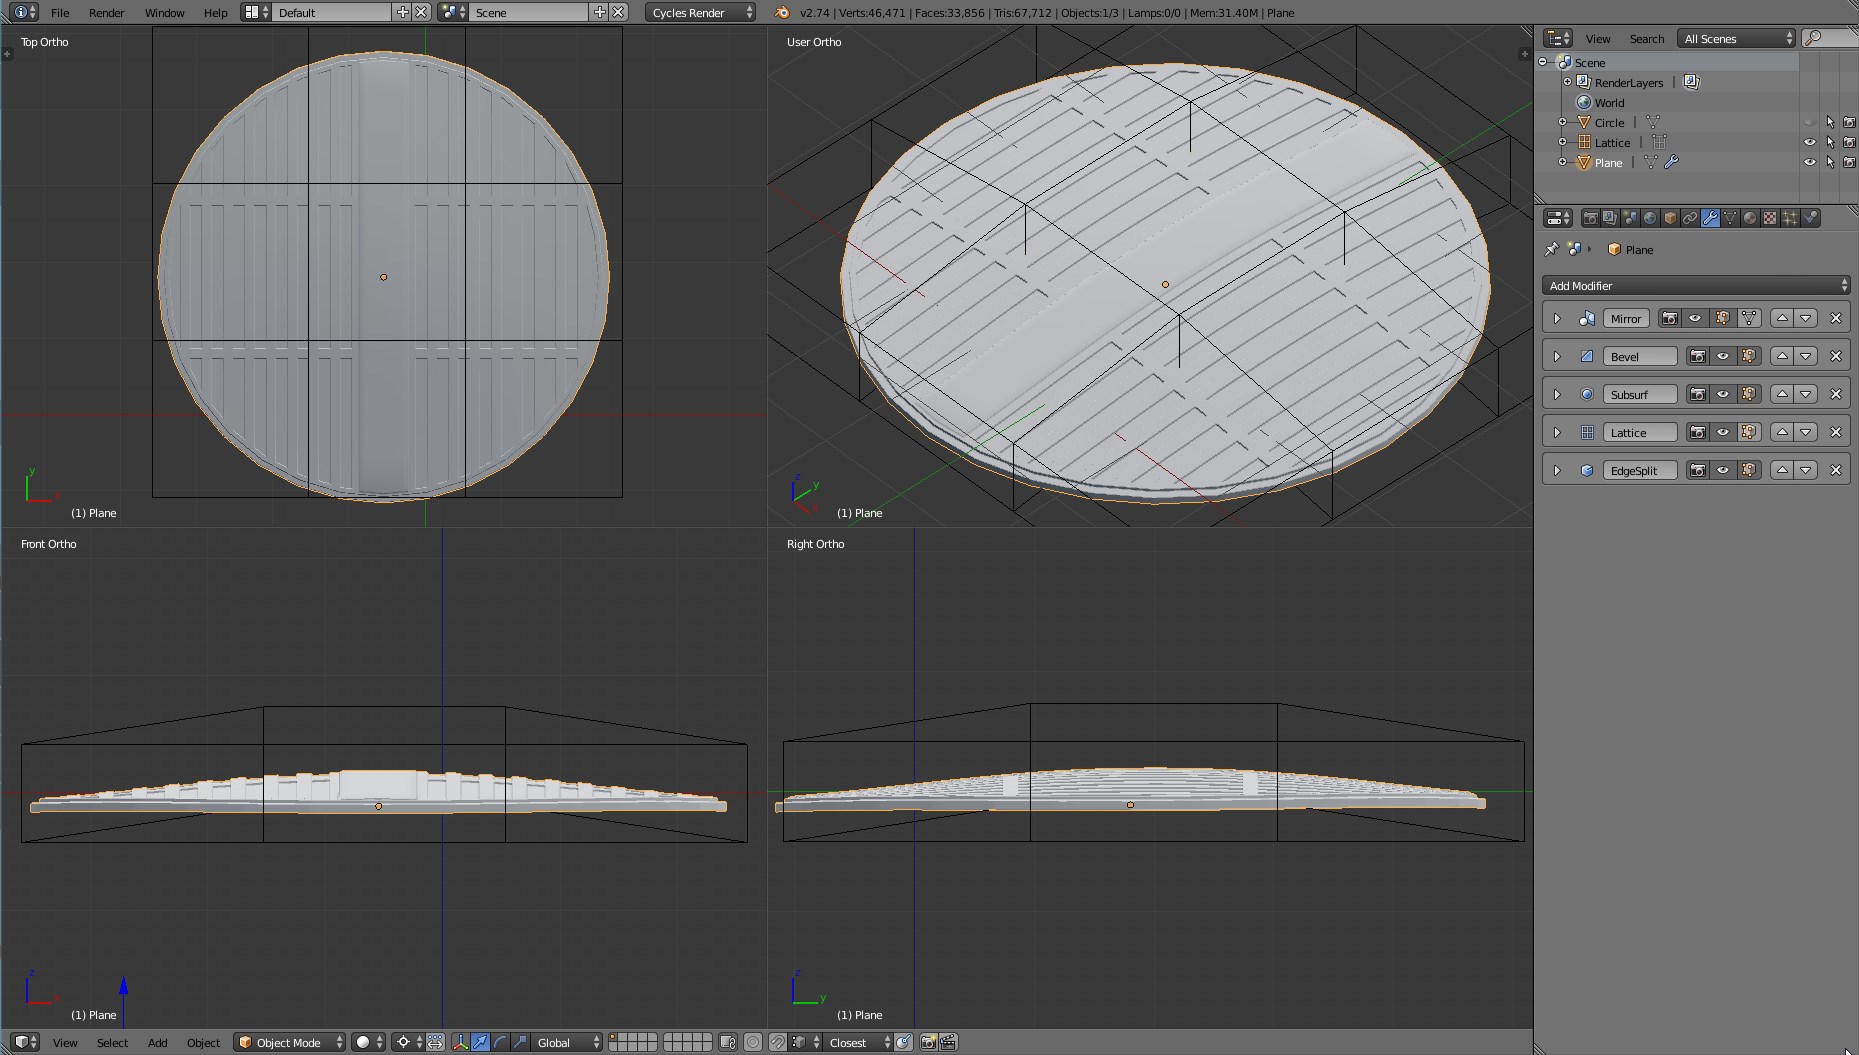Move the Bevel modifier up
Screen dimensions: 1859x1055
point(1782,356)
